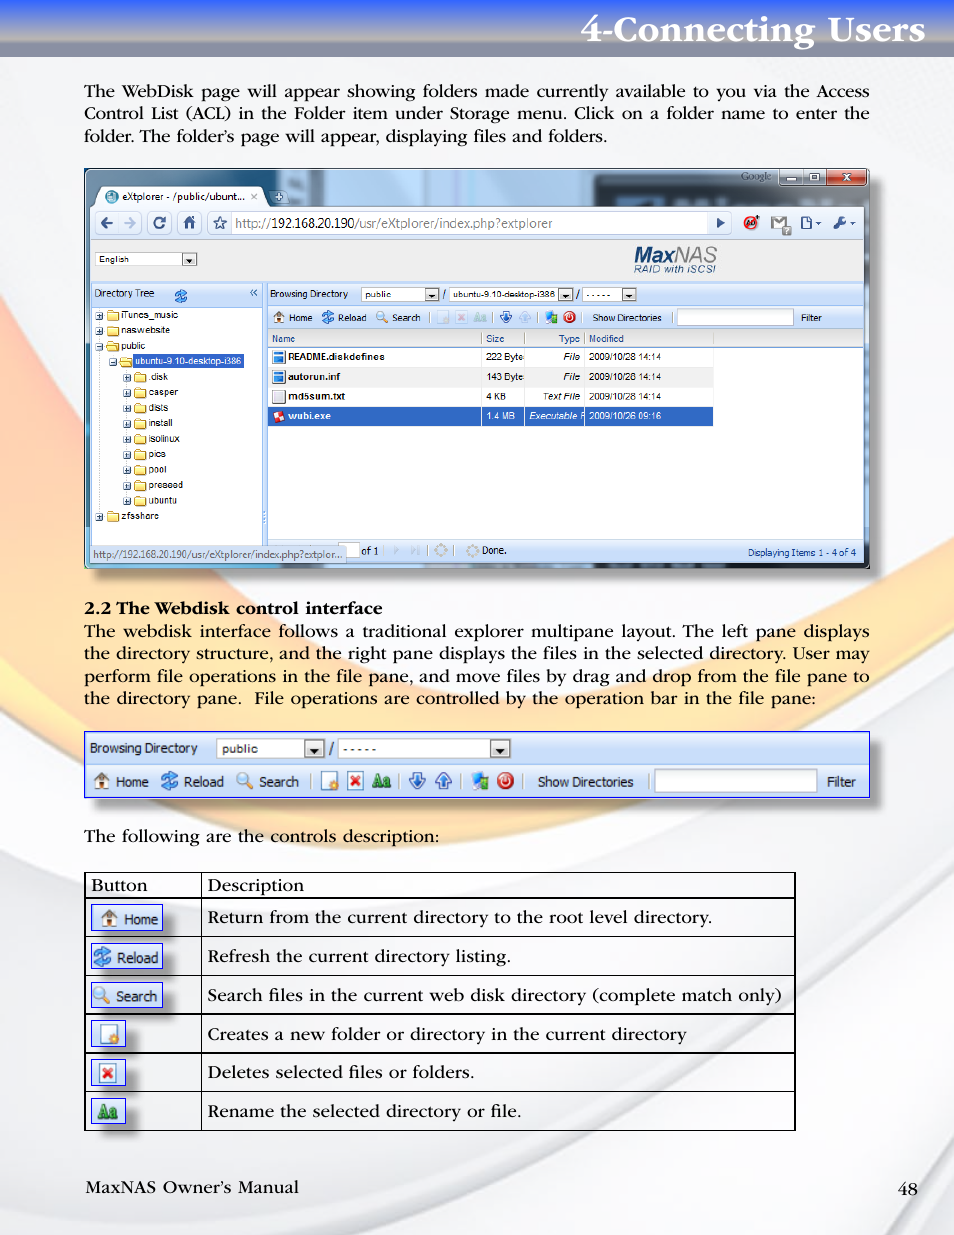Image resolution: width=954 pixels, height=1235 pixels.
Task: Click the red X delete icon in the operation bar figure
Action: [355, 781]
